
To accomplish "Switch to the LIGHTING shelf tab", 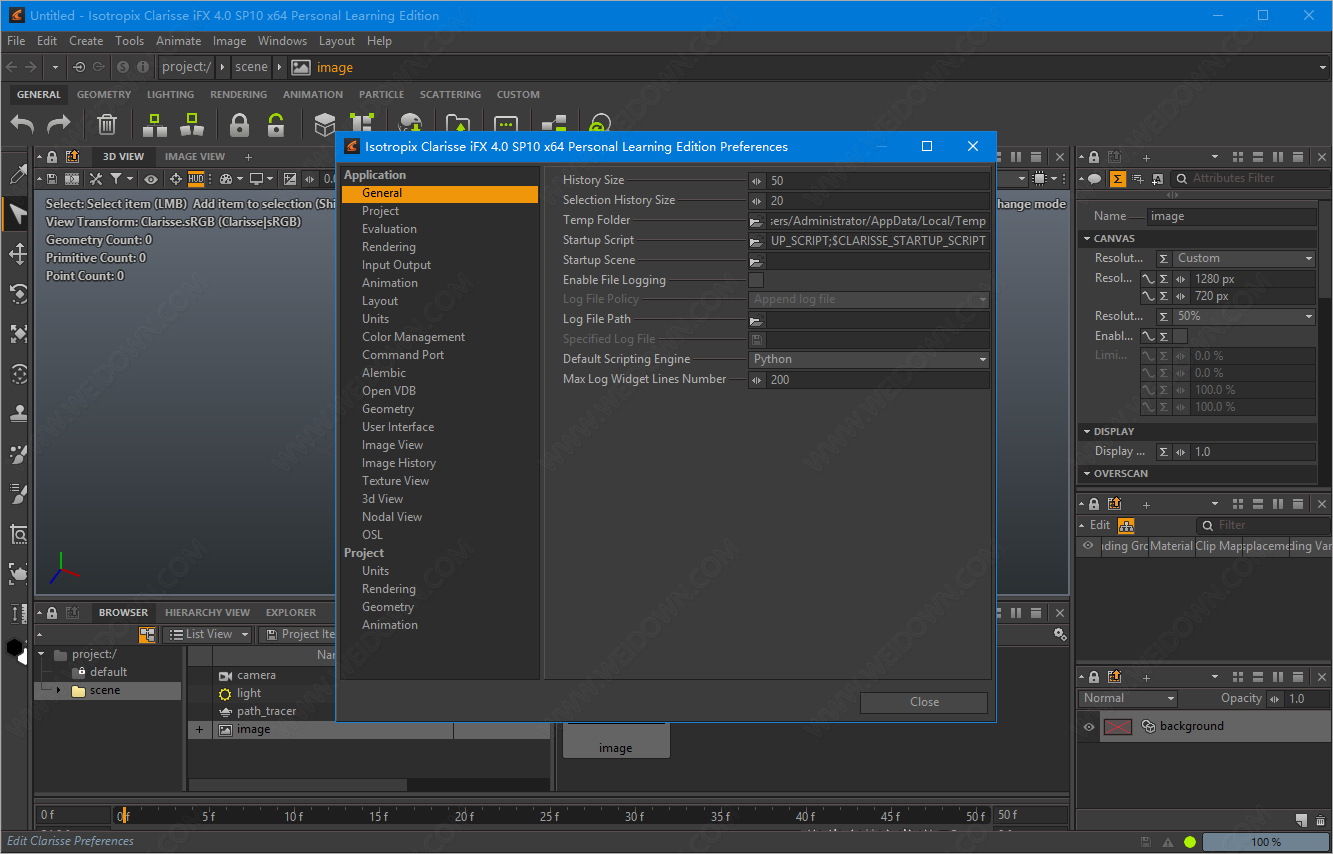I will (x=170, y=95).
